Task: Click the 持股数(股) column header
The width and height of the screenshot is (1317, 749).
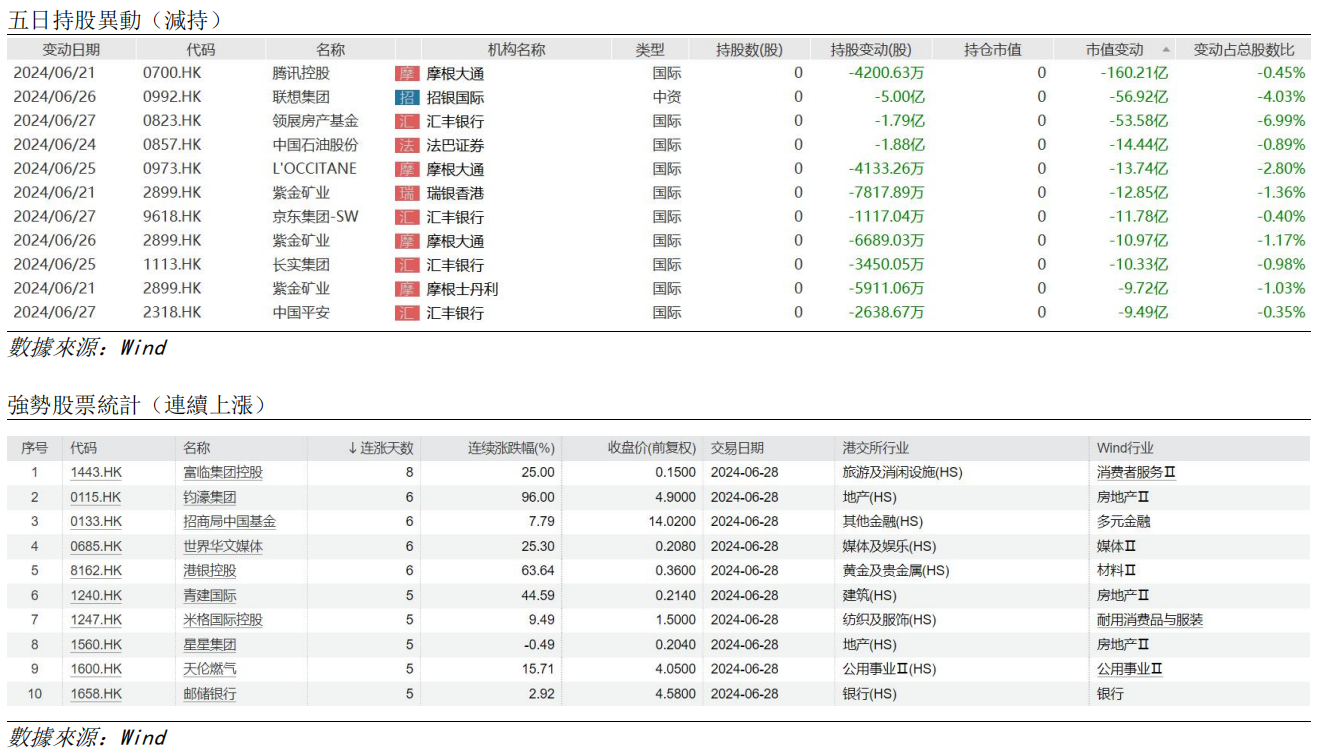Action: pos(750,49)
